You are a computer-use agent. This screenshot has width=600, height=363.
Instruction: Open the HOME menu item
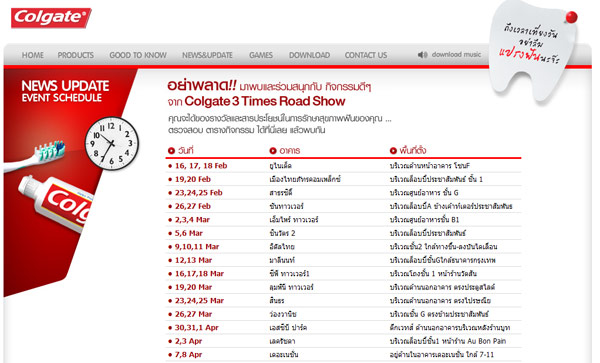pos(33,55)
